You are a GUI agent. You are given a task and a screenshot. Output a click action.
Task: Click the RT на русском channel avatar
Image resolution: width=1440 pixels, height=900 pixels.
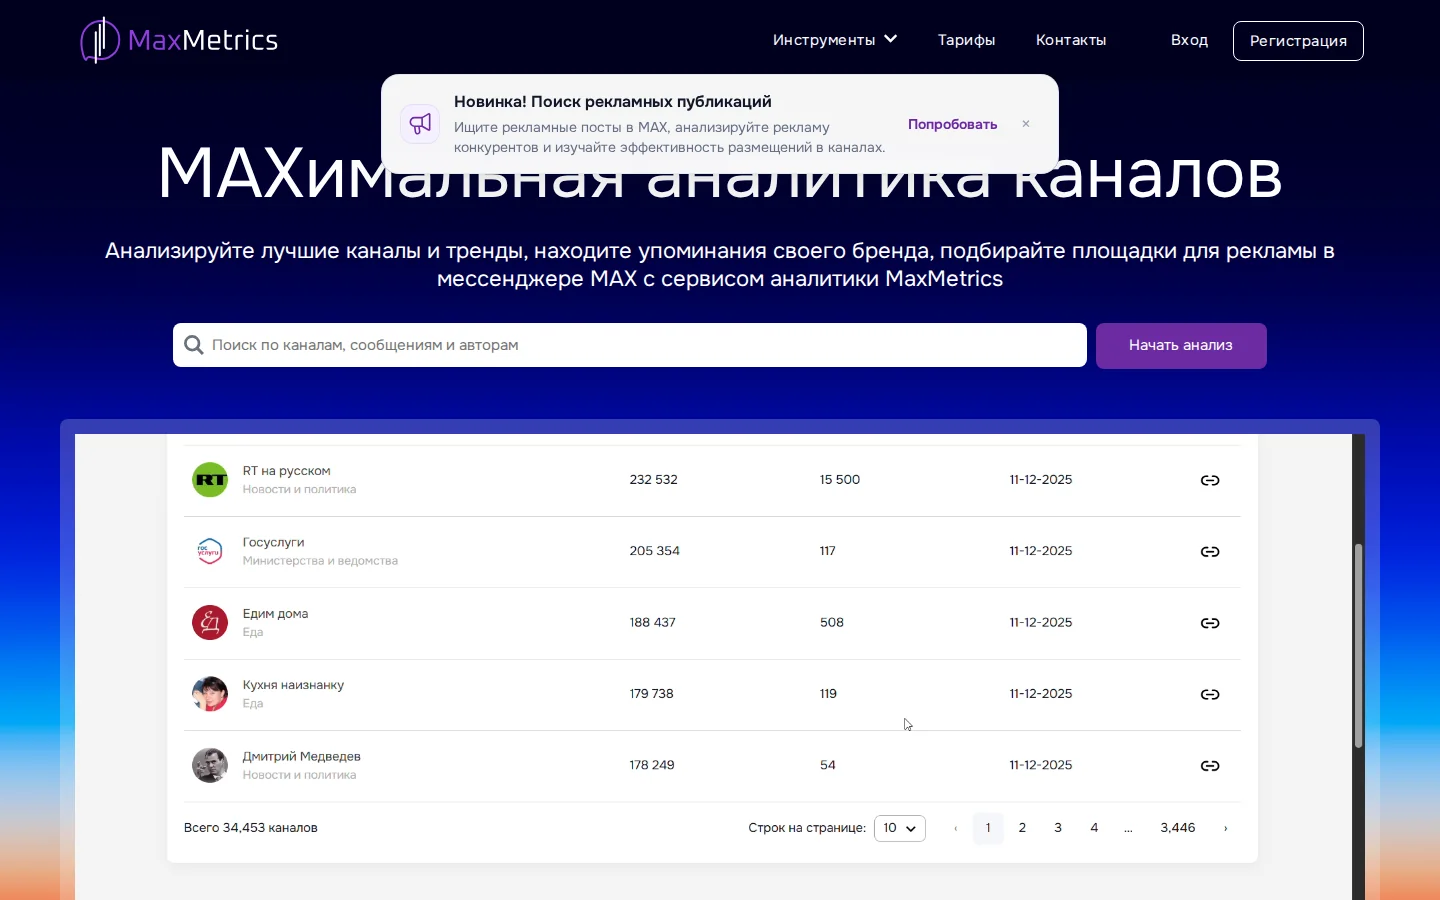210,480
